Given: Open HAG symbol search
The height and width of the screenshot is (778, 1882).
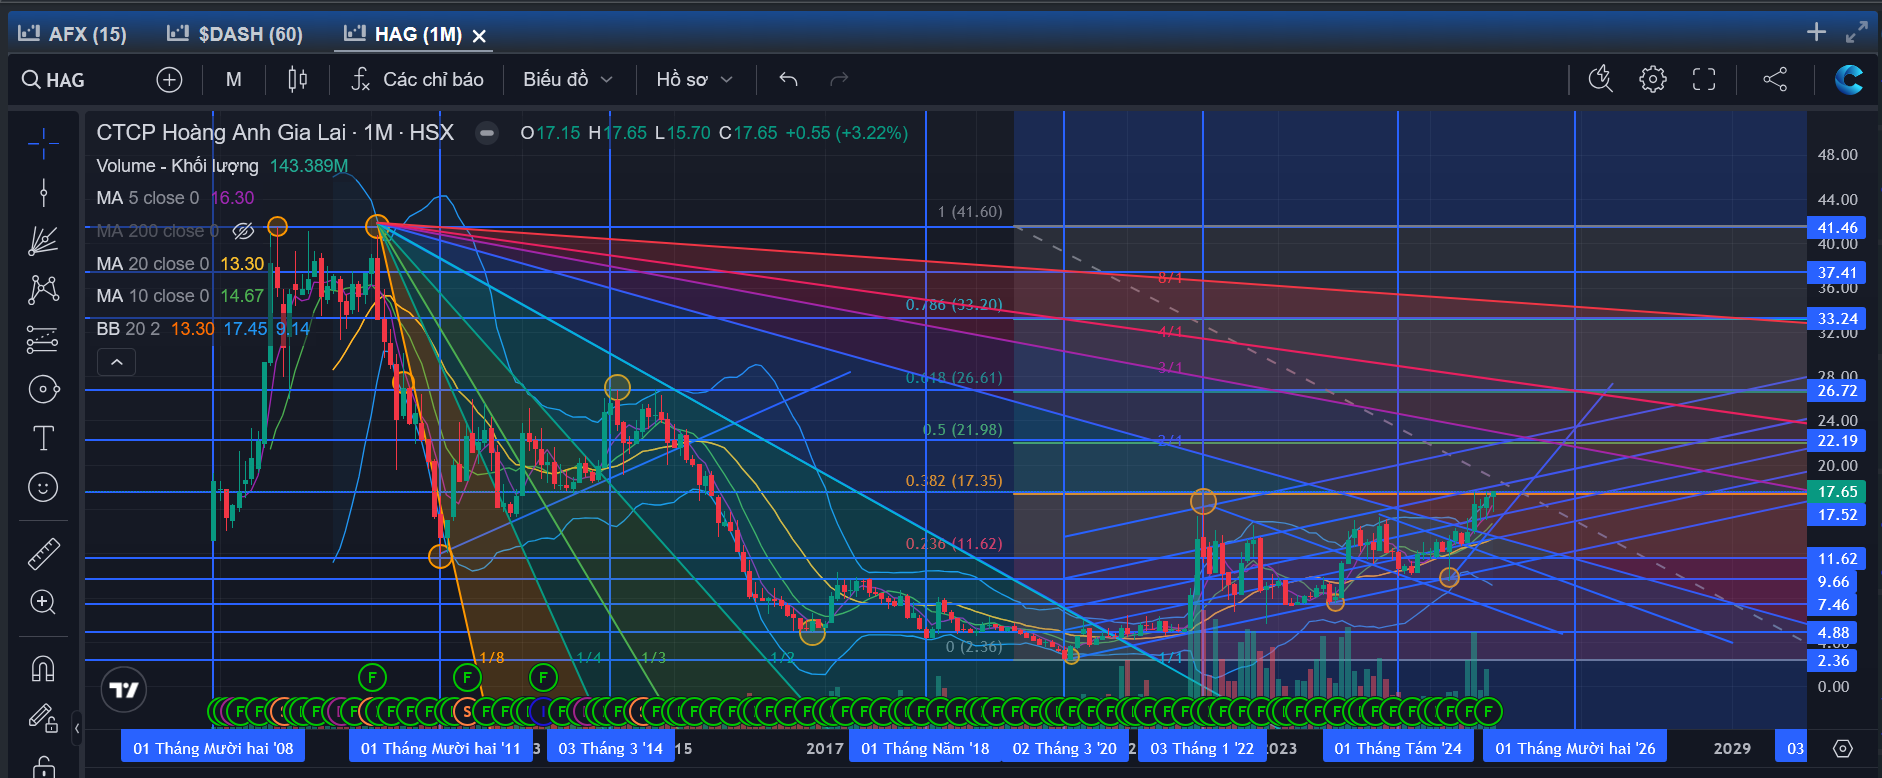Looking at the screenshot, I should 54,80.
